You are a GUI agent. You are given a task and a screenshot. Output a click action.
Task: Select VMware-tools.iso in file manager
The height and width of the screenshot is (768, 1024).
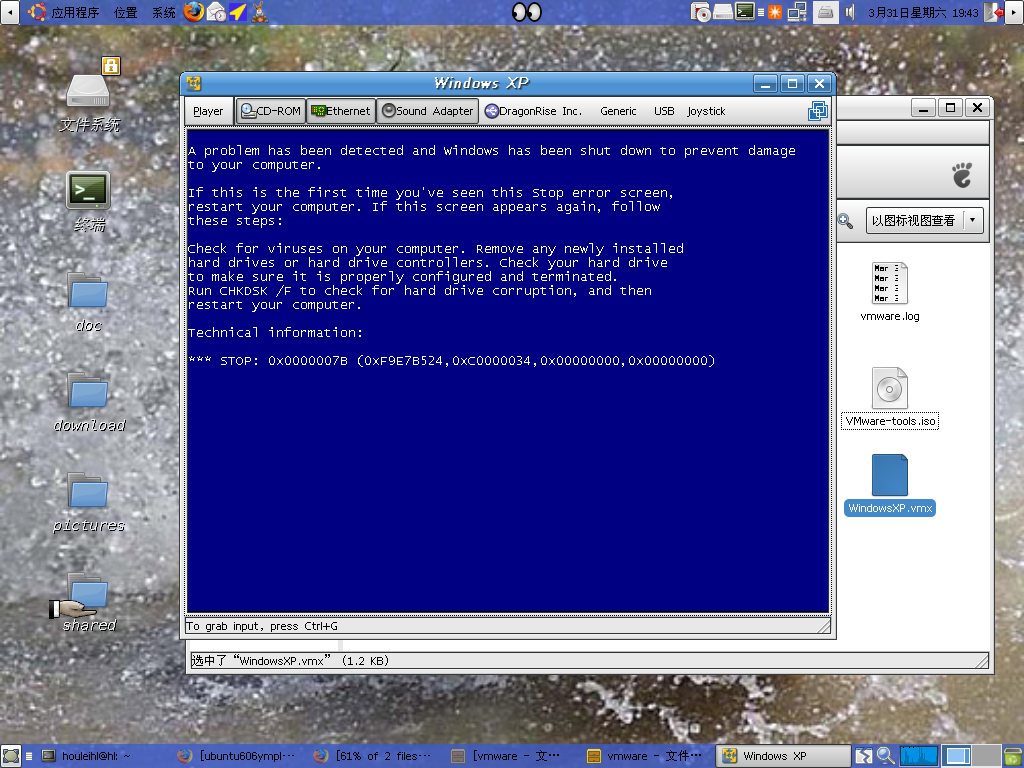click(889, 398)
